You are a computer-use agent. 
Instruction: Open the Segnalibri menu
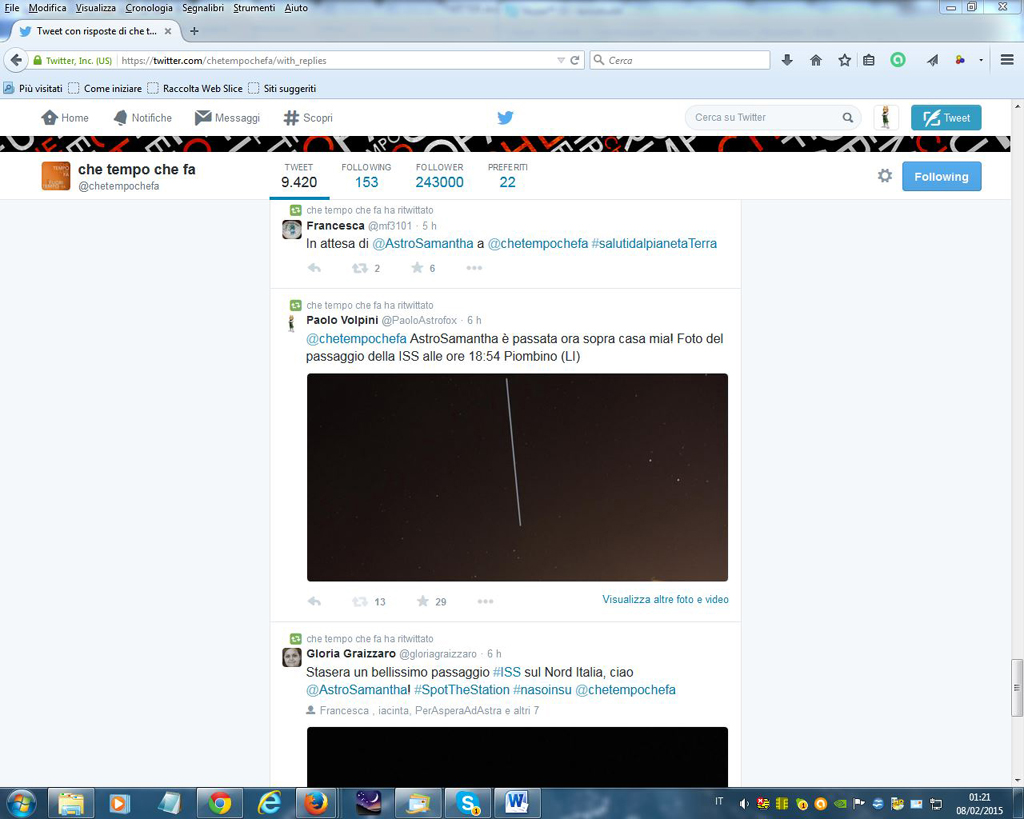pyautogui.click(x=203, y=8)
